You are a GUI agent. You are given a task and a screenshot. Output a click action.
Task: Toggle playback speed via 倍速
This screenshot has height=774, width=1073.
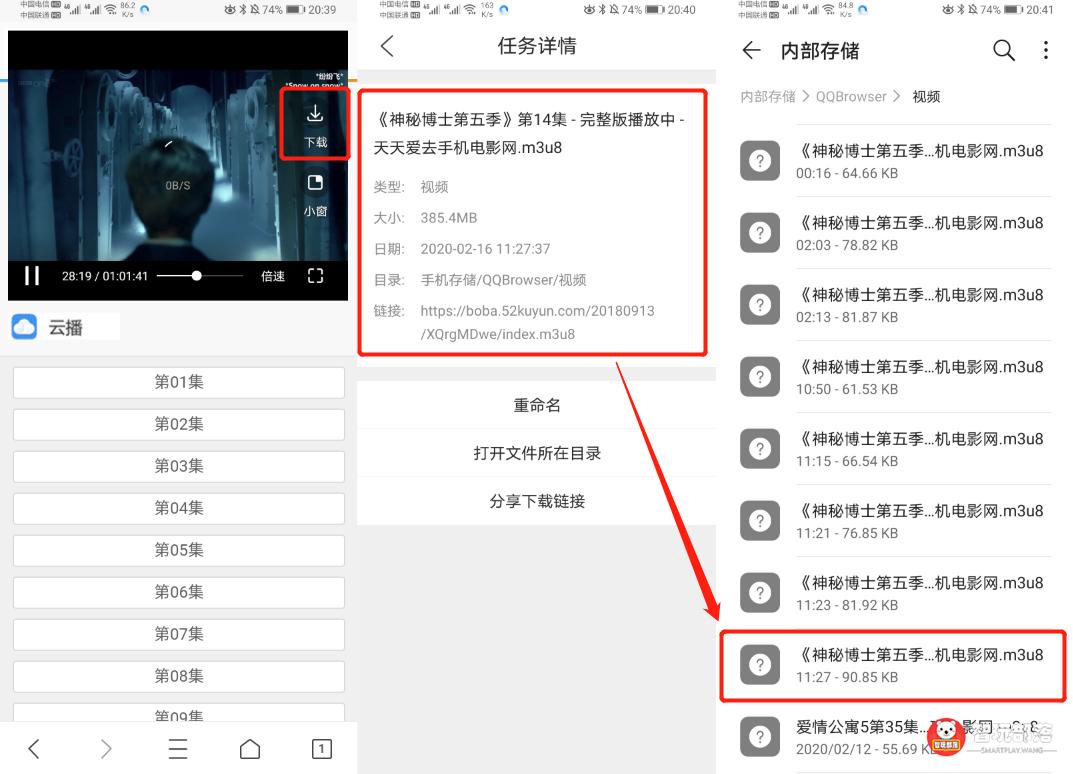coord(272,276)
